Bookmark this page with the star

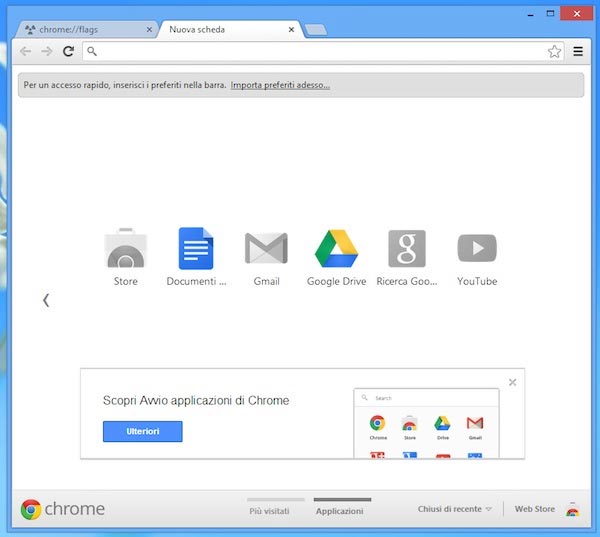pyautogui.click(x=554, y=51)
